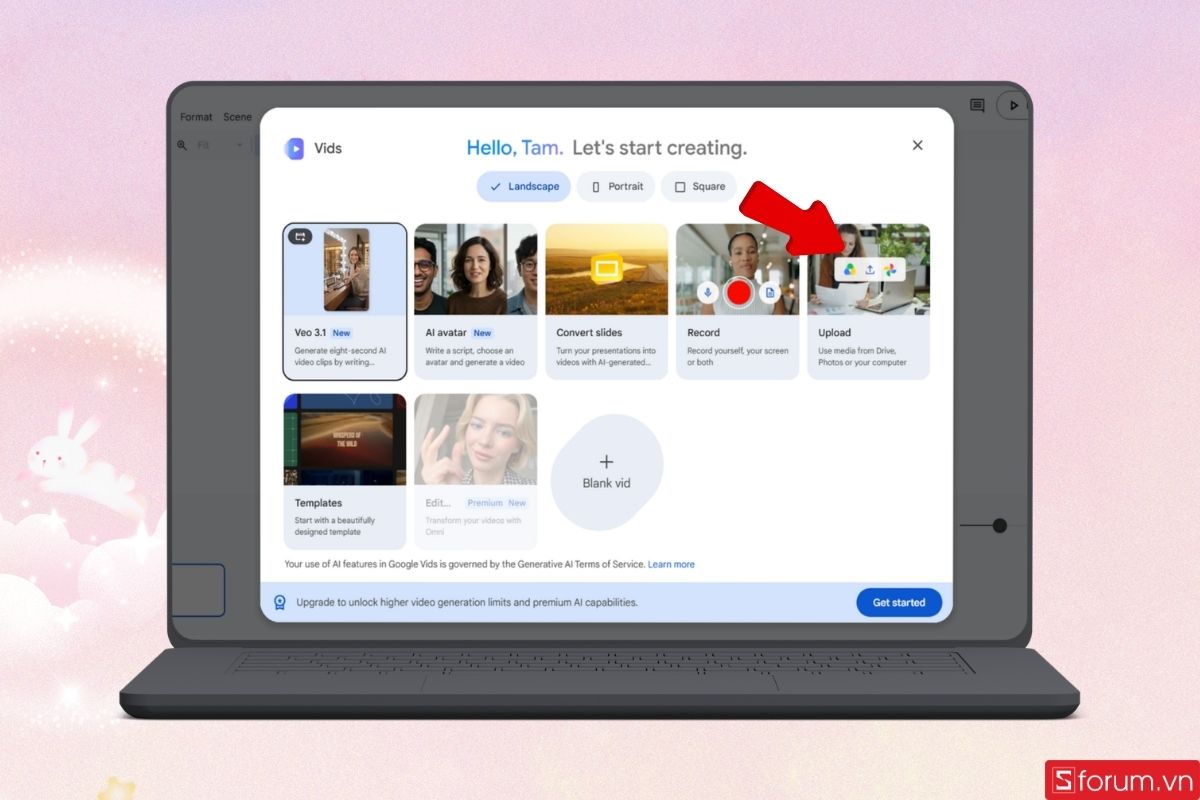The width and height of the screenshot is (1200, 800).
Task: Click the zoom magnifier icon in toolbar
Action: pyautogui.click(x=182, y=145)
